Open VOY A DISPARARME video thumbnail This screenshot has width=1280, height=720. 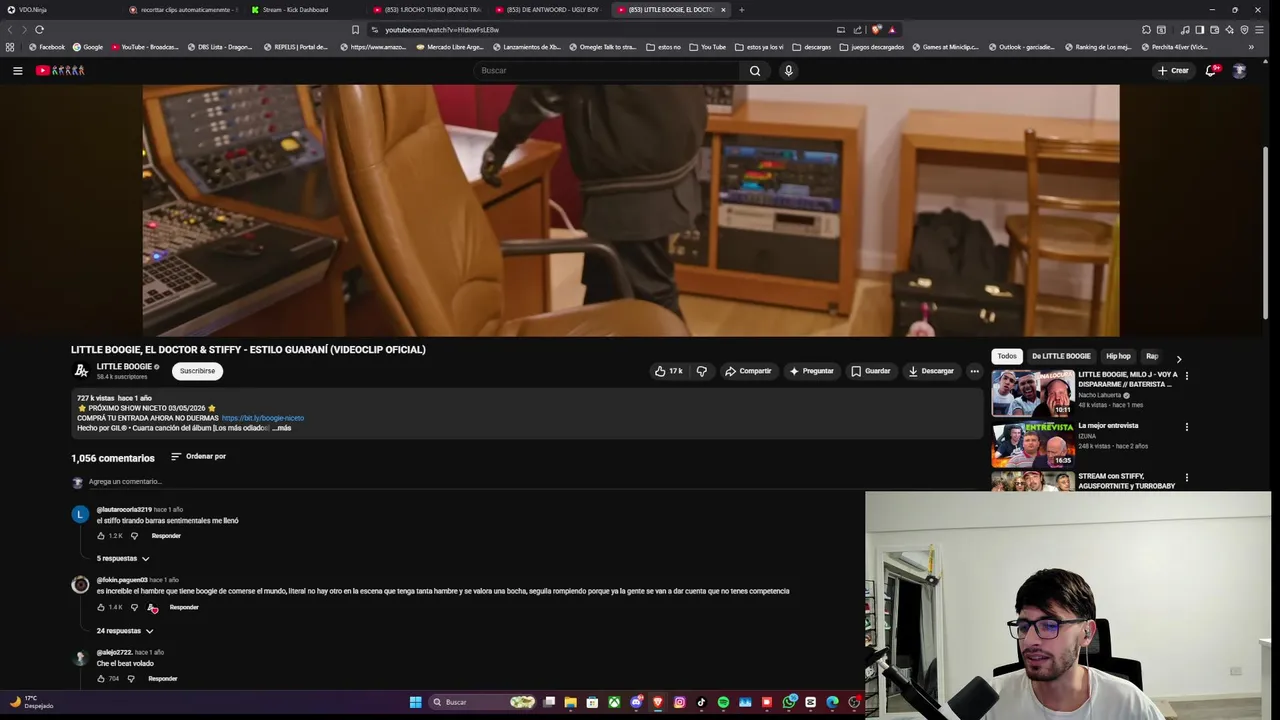tap(1032, 393)
